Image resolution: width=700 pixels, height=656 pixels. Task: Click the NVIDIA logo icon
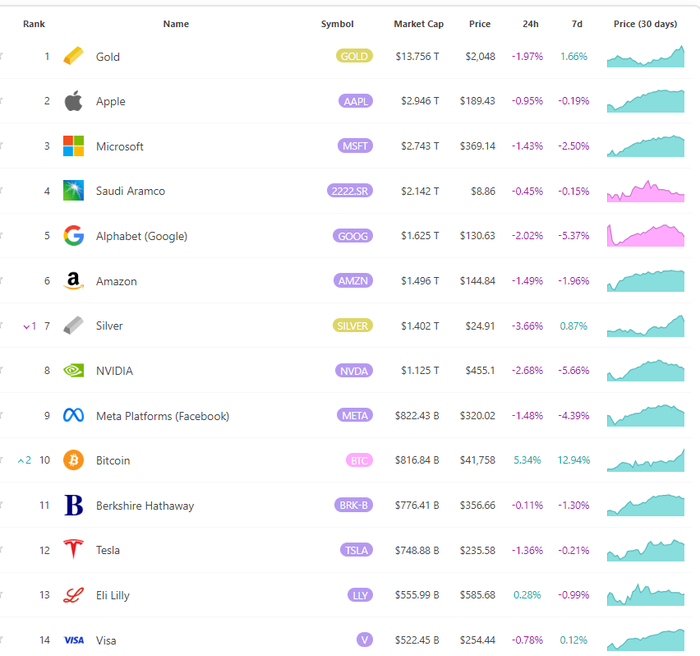[x=74, y=371]
